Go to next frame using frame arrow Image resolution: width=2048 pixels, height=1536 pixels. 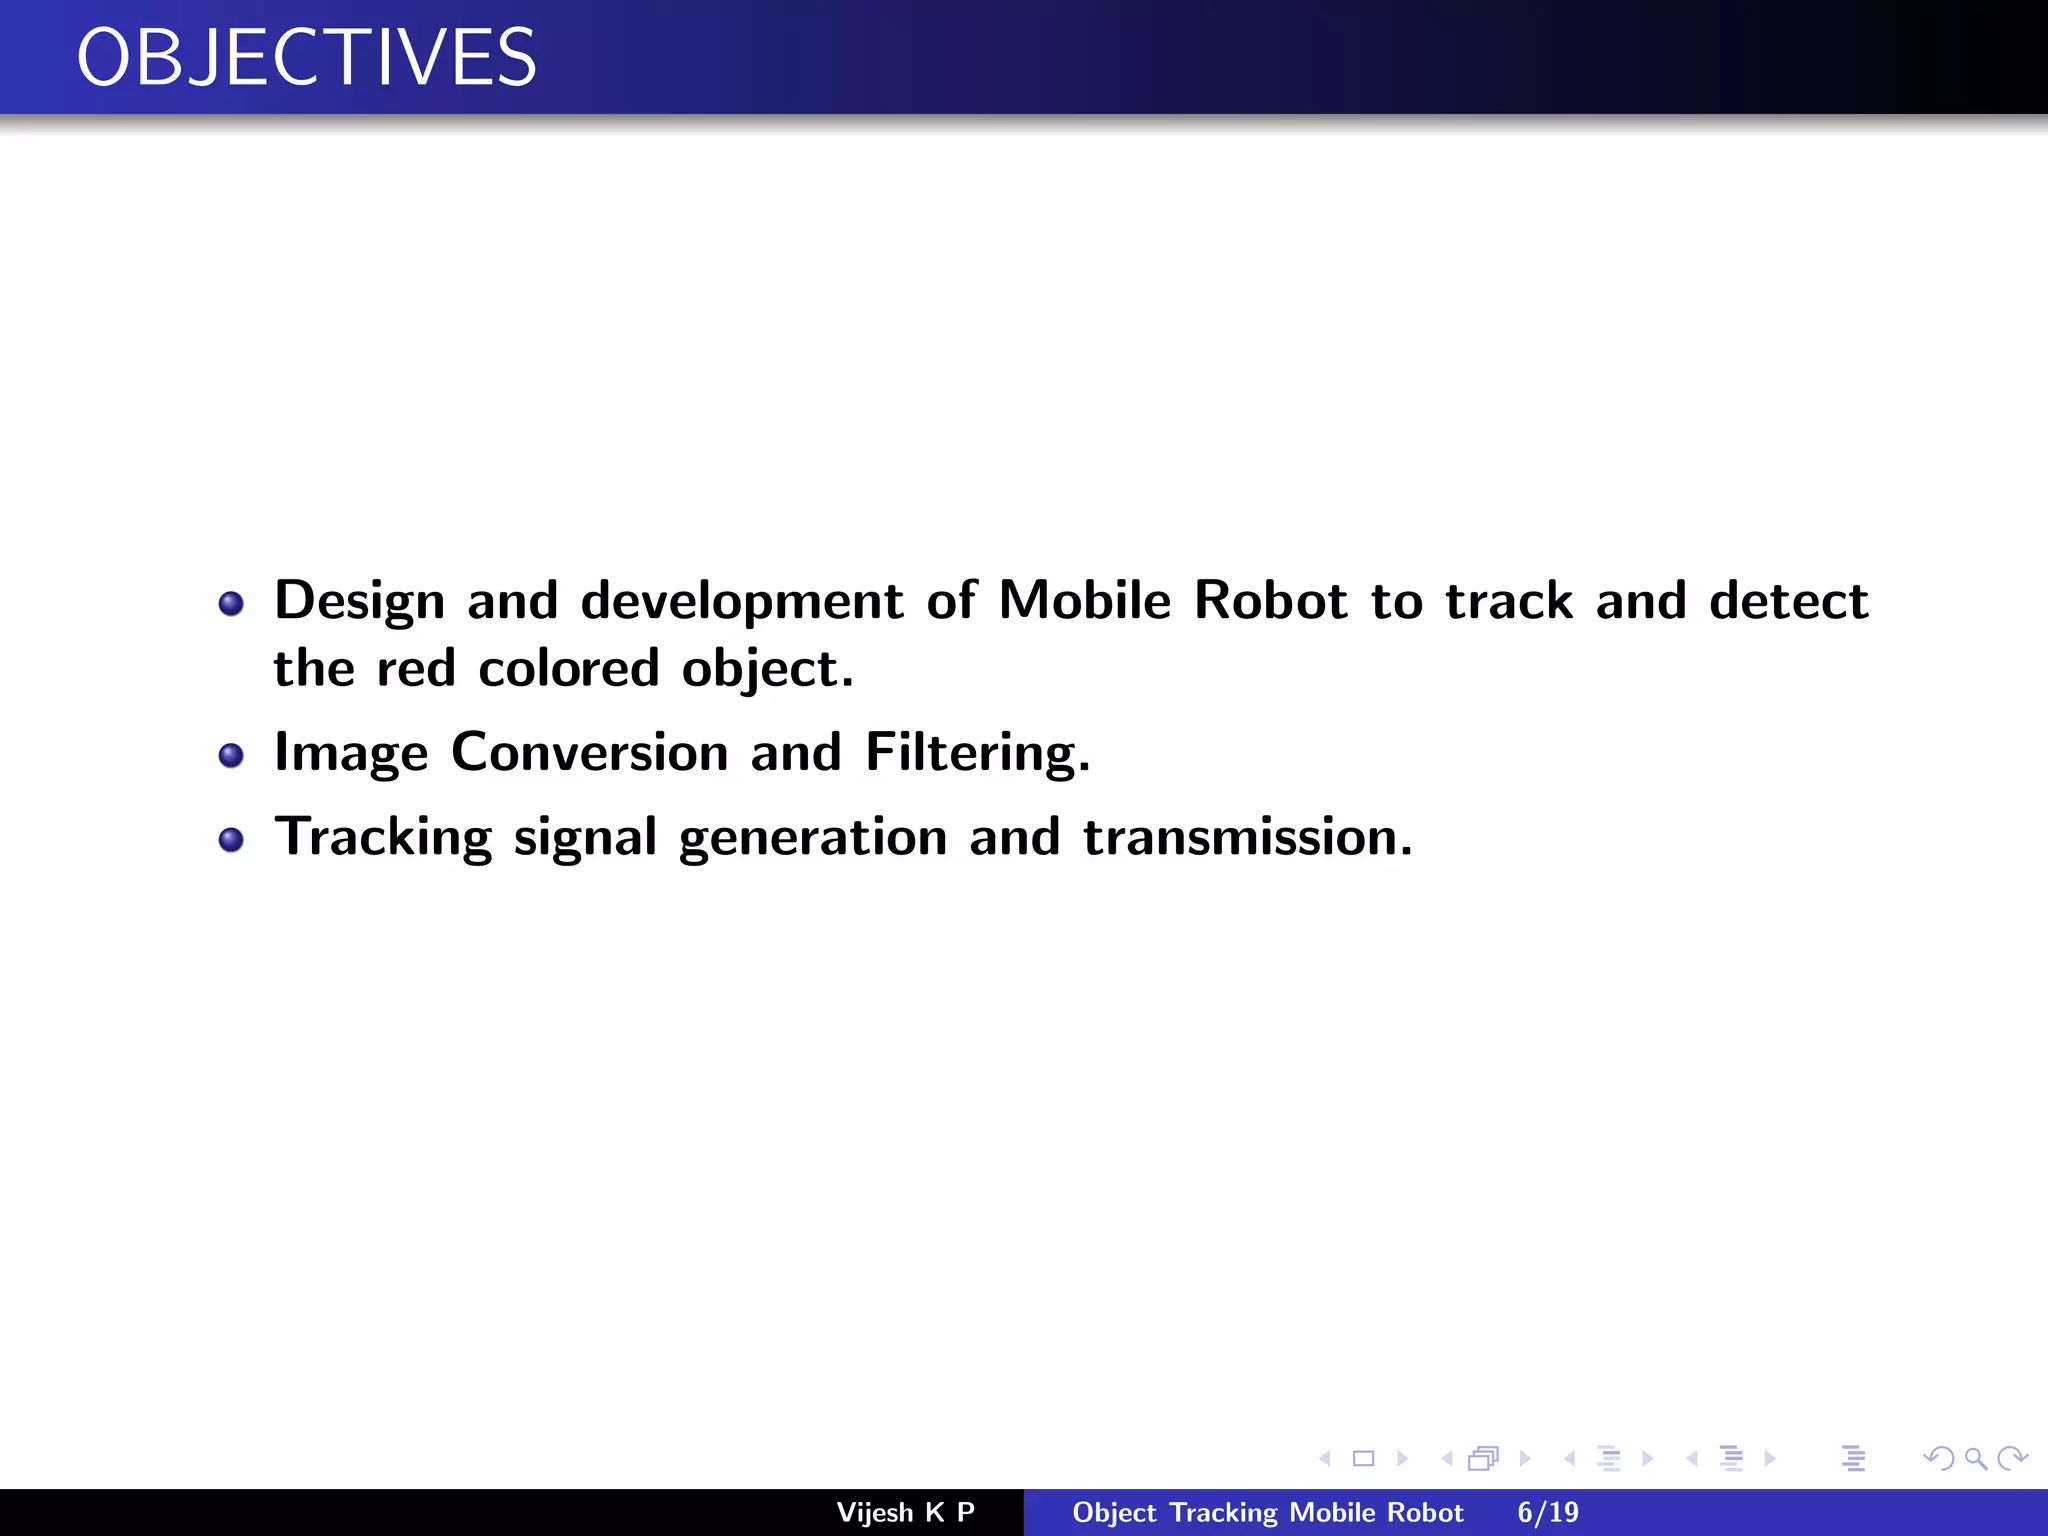1525,1459
